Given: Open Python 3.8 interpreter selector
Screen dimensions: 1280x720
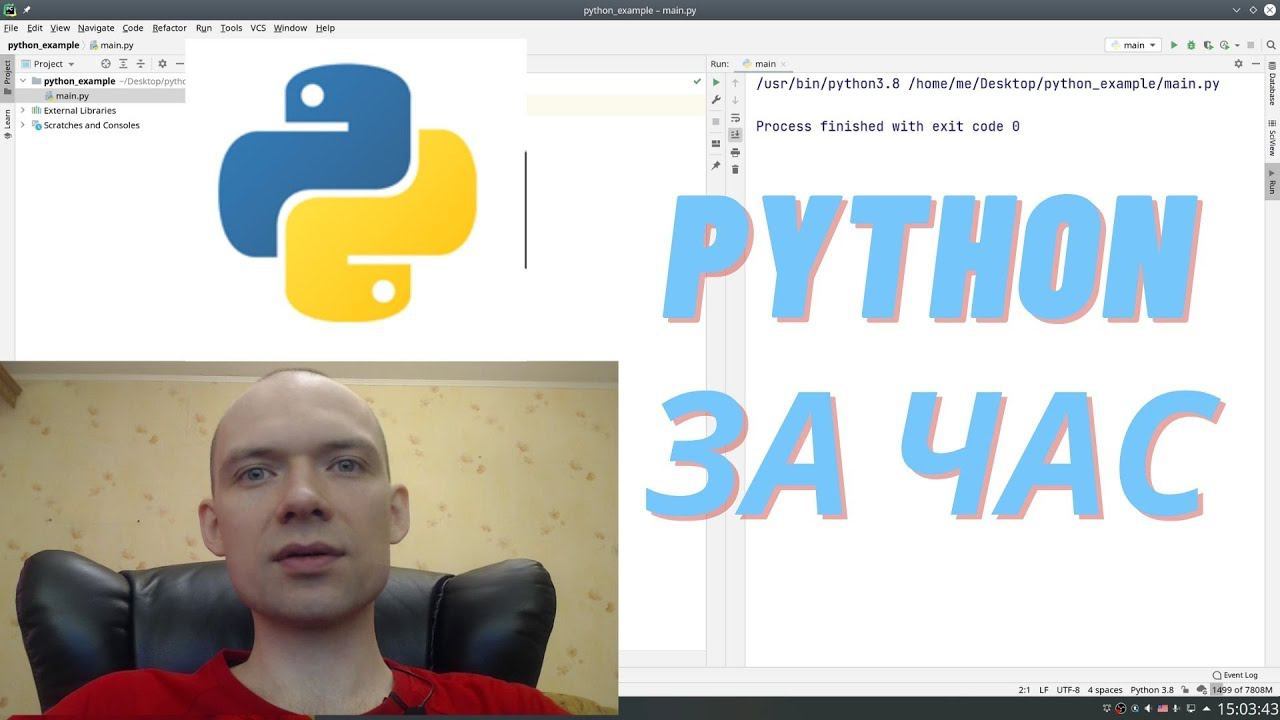Looking at the screenshot, I should pos(1152,690).
